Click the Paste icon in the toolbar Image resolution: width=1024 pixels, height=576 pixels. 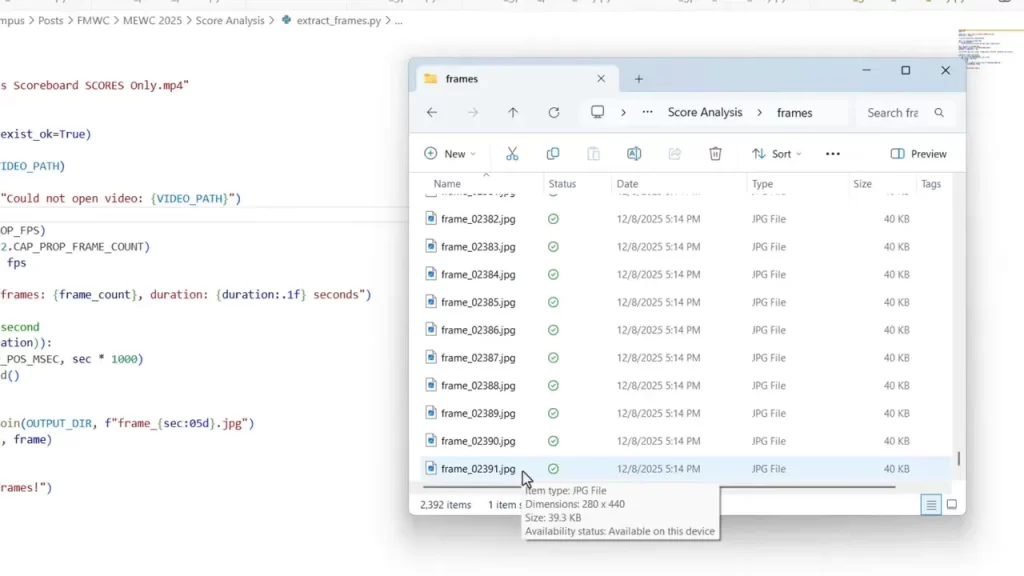(593, 153)
